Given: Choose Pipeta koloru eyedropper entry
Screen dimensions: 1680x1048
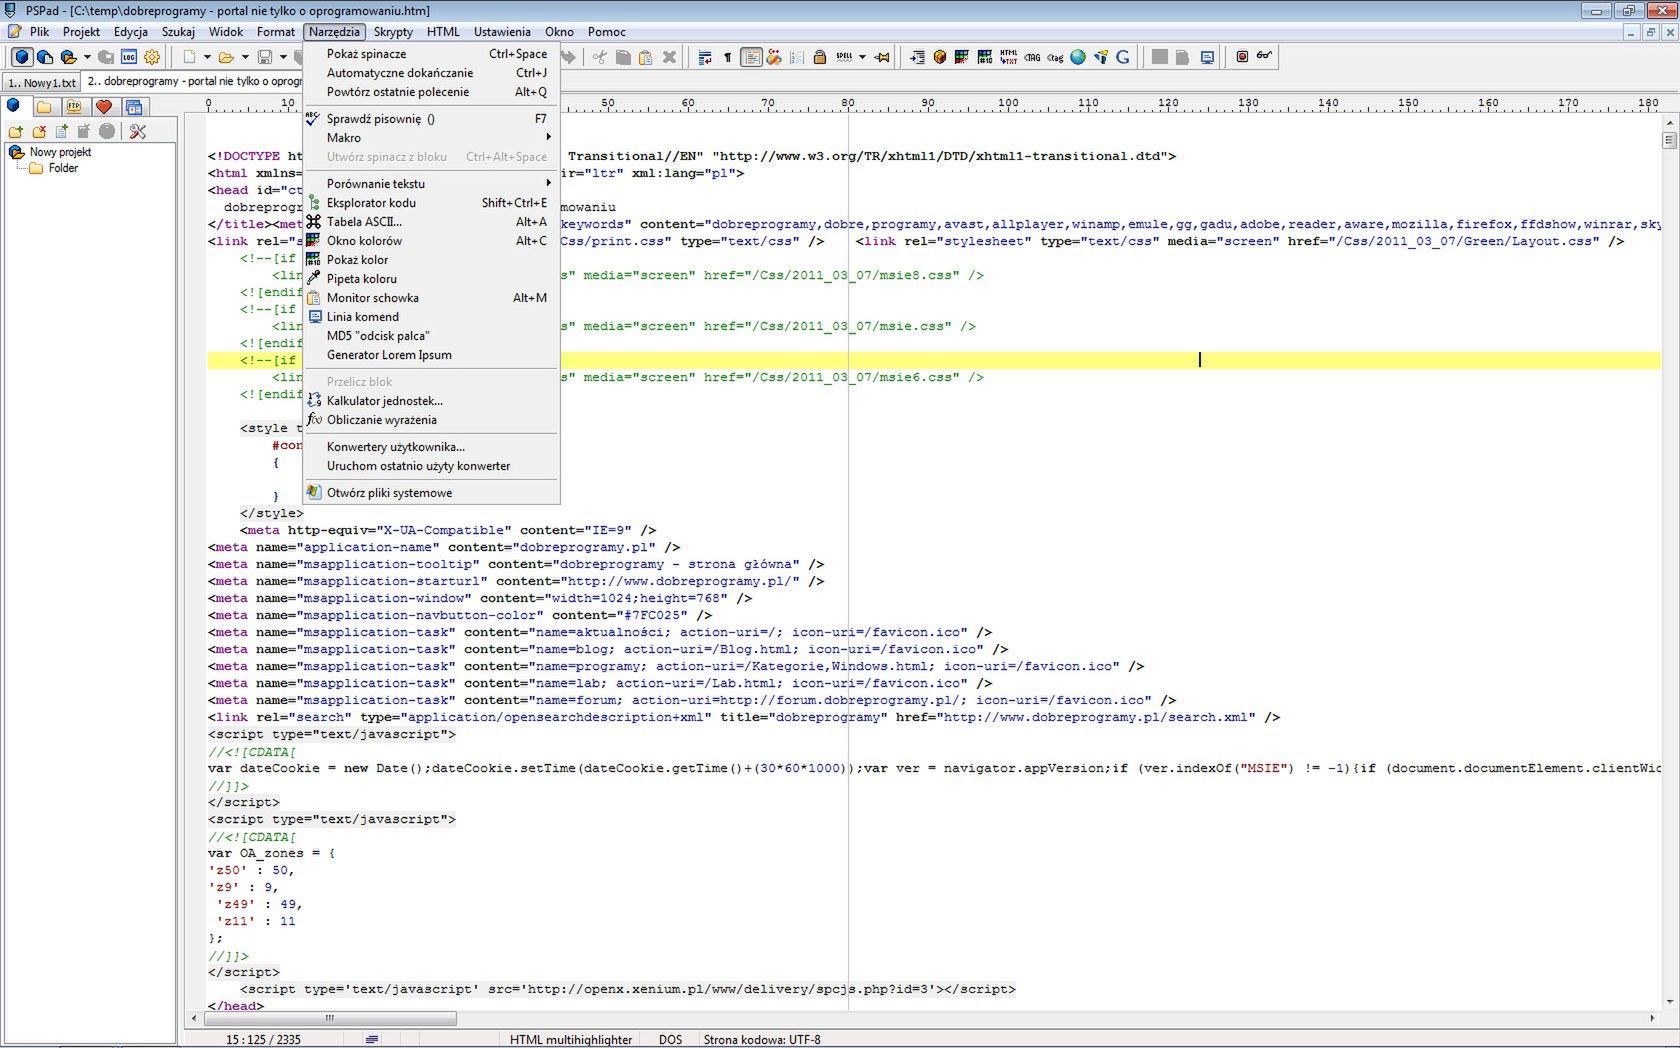Looking at the screenshot, I should (431, 279).
